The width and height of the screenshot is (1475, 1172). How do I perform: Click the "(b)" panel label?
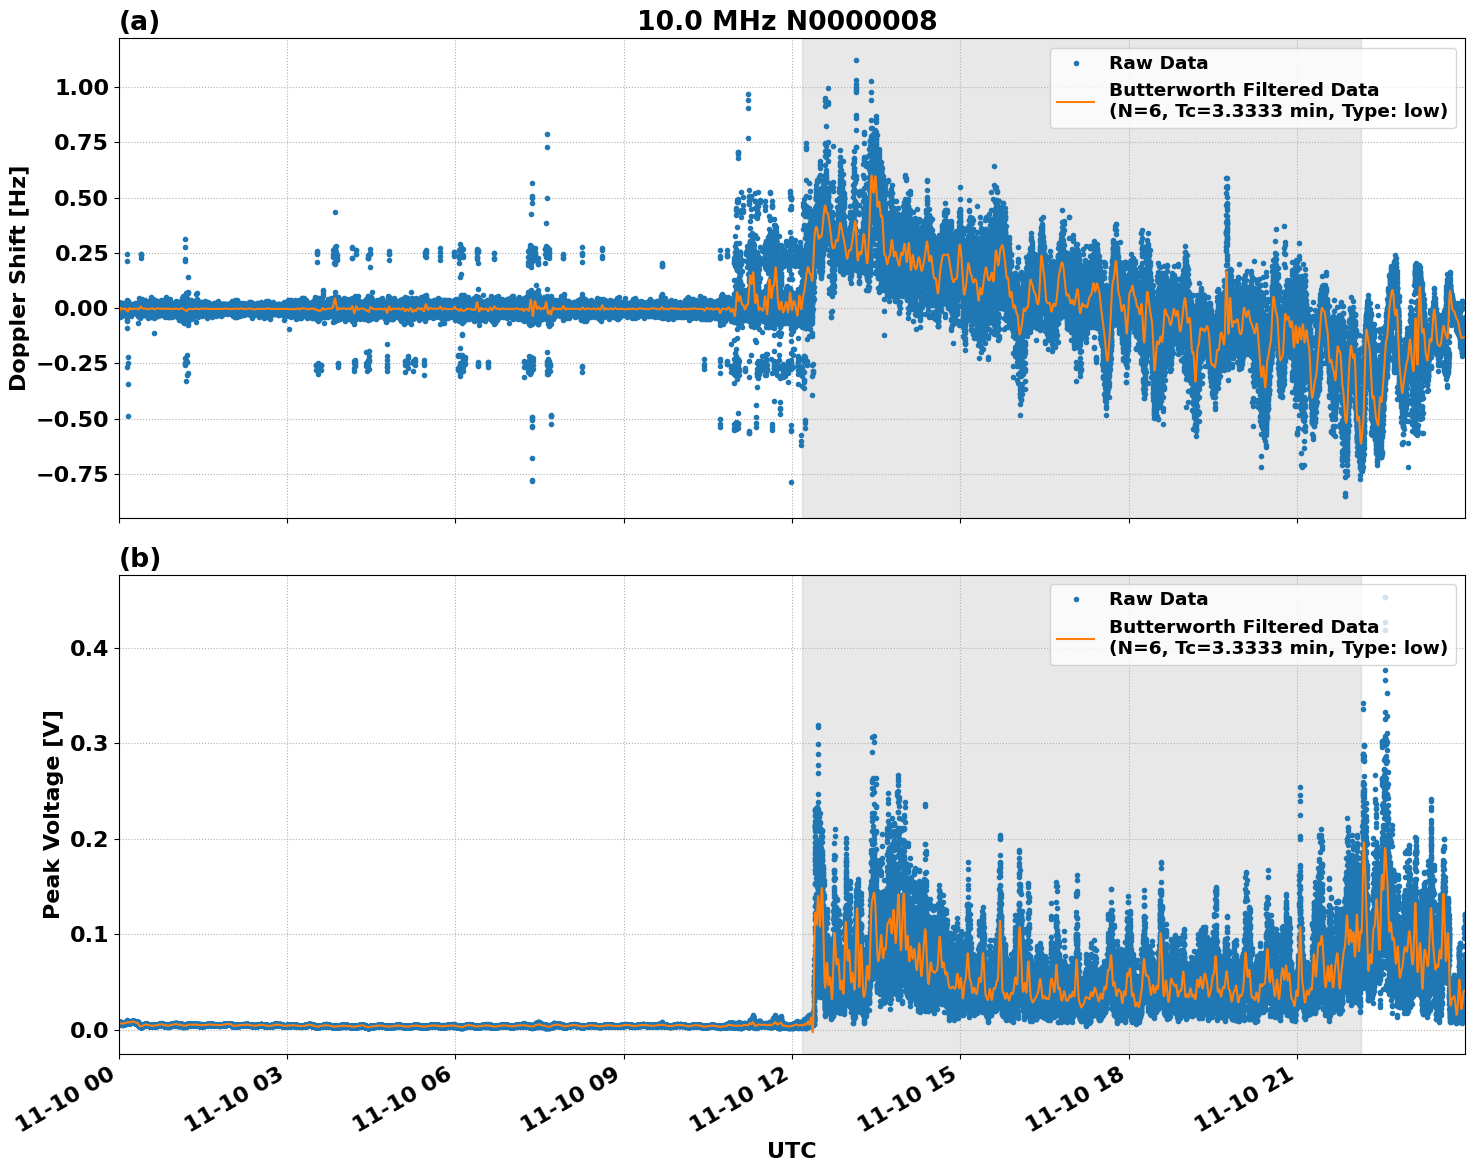tap(139, 558)
